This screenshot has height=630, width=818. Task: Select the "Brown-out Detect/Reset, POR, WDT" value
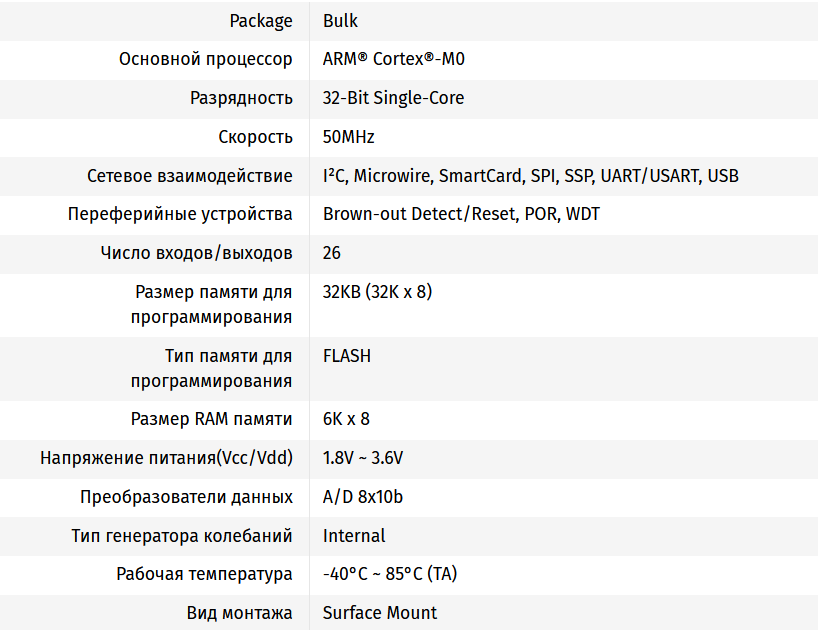point(461,214)
